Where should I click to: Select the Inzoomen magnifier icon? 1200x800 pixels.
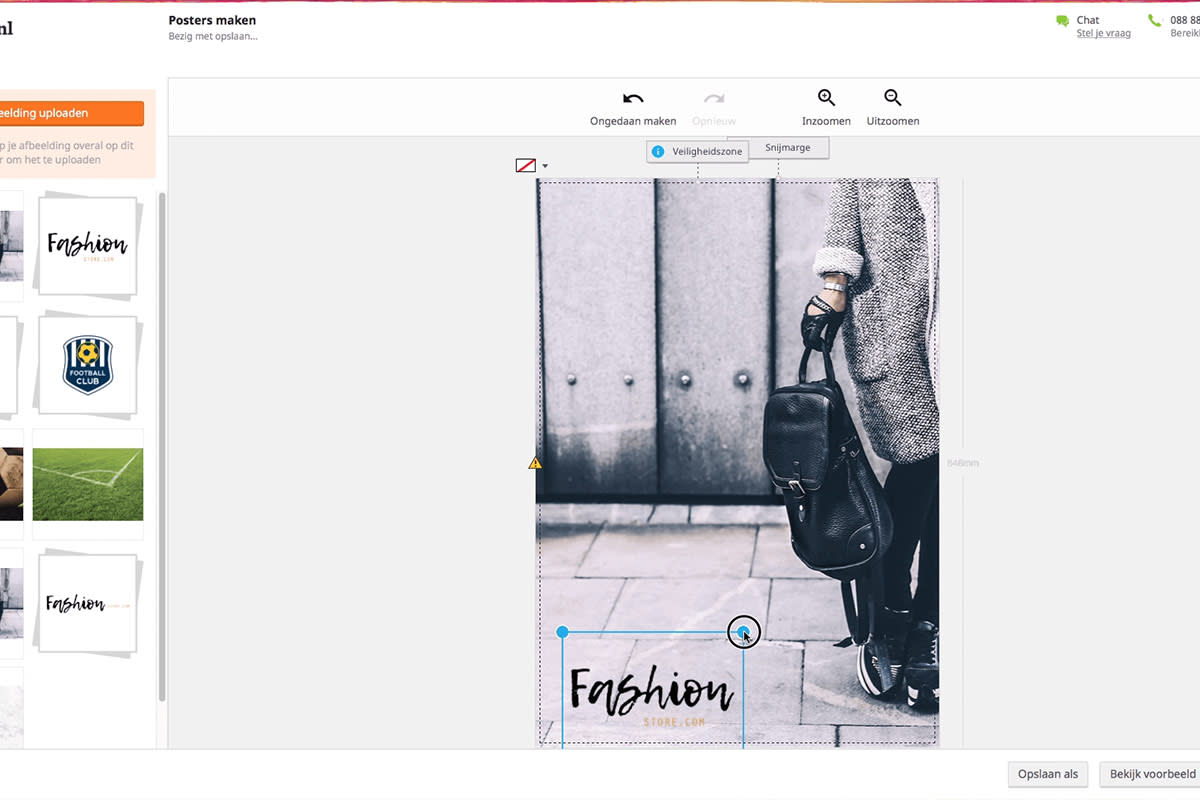[x=825, y=98]
